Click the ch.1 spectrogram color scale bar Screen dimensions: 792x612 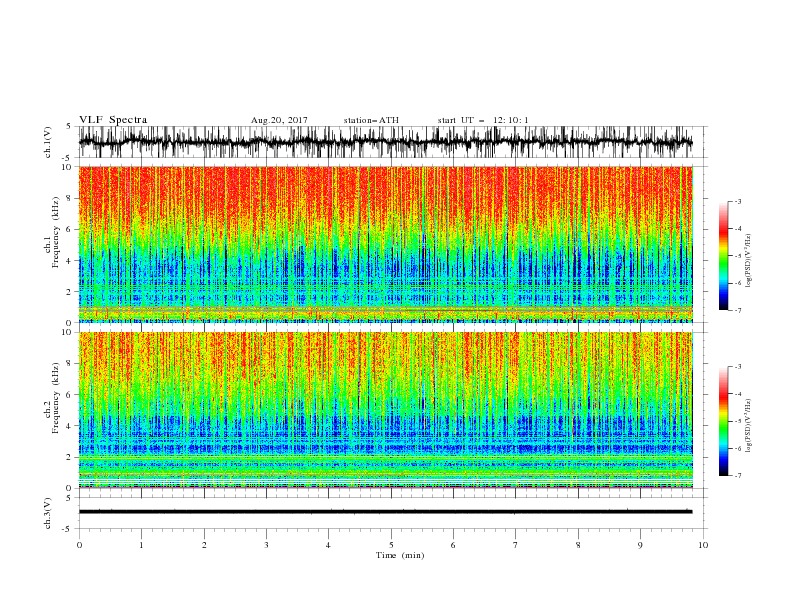point(723,256)
